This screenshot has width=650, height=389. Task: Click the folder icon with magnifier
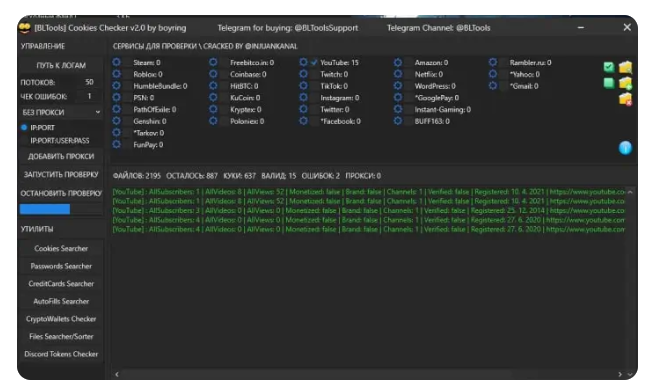[x=626, y=67]
